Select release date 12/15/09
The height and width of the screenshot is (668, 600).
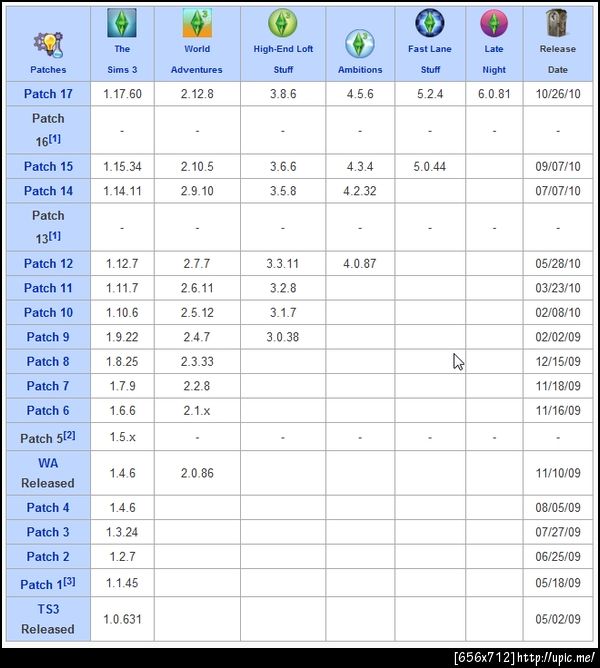click(558, 362)
